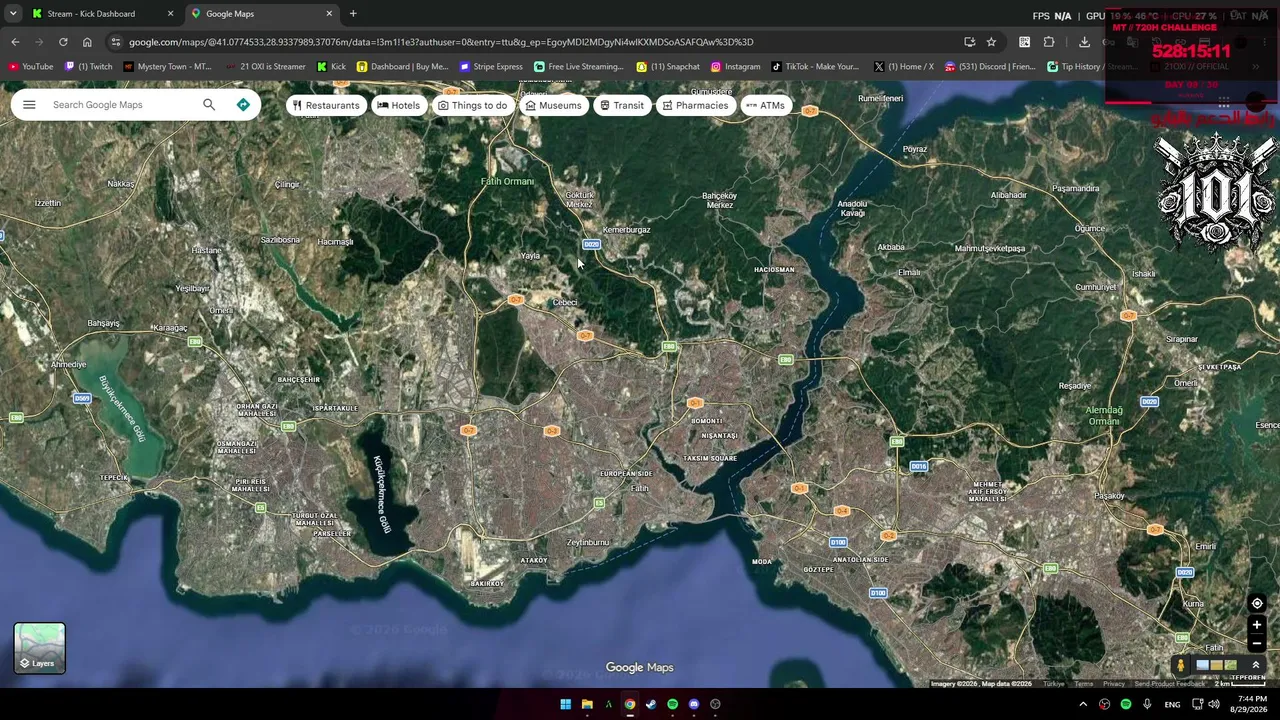Center map on your location

tap(1257, 603)
